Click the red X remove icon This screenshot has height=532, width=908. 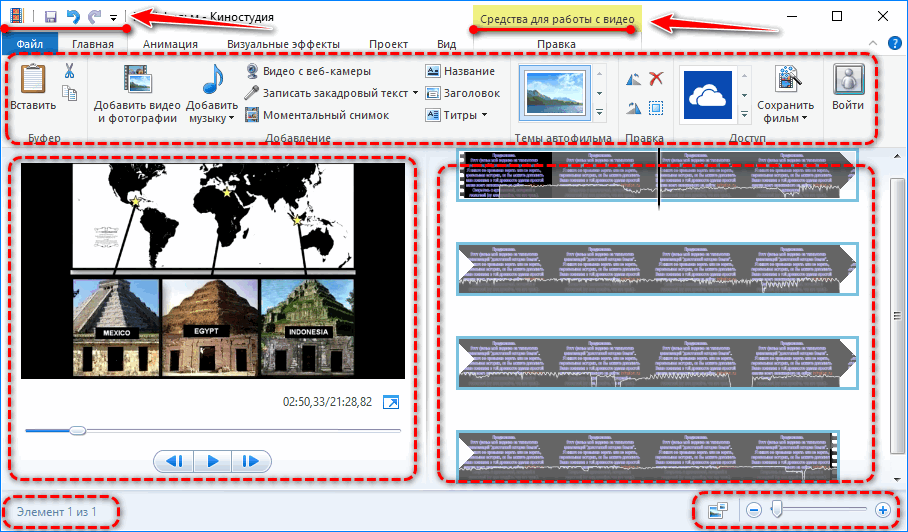point(656,79)
